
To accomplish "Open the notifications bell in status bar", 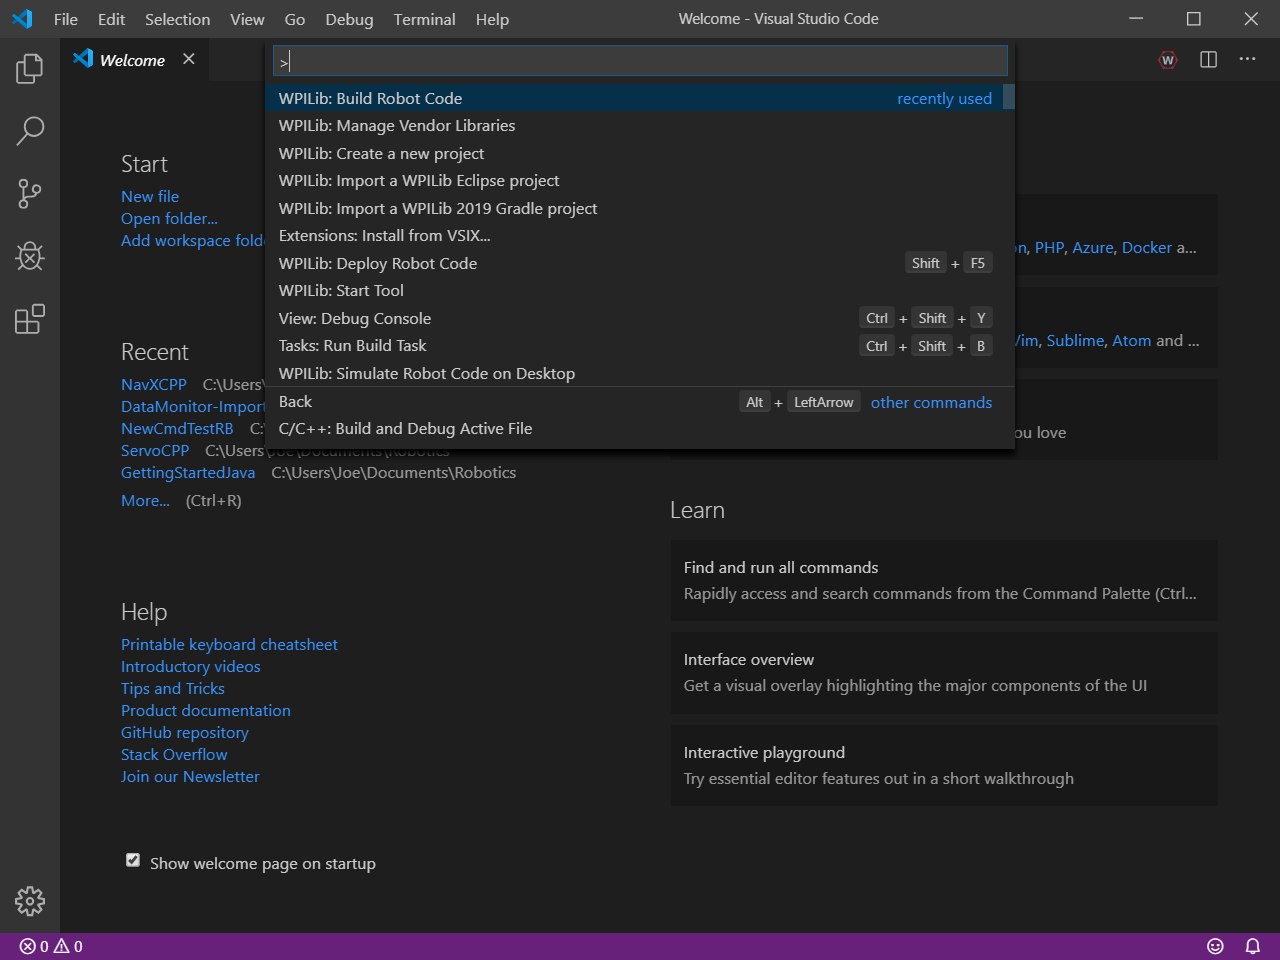I will pyautogui.click(x=1252, y=946).
